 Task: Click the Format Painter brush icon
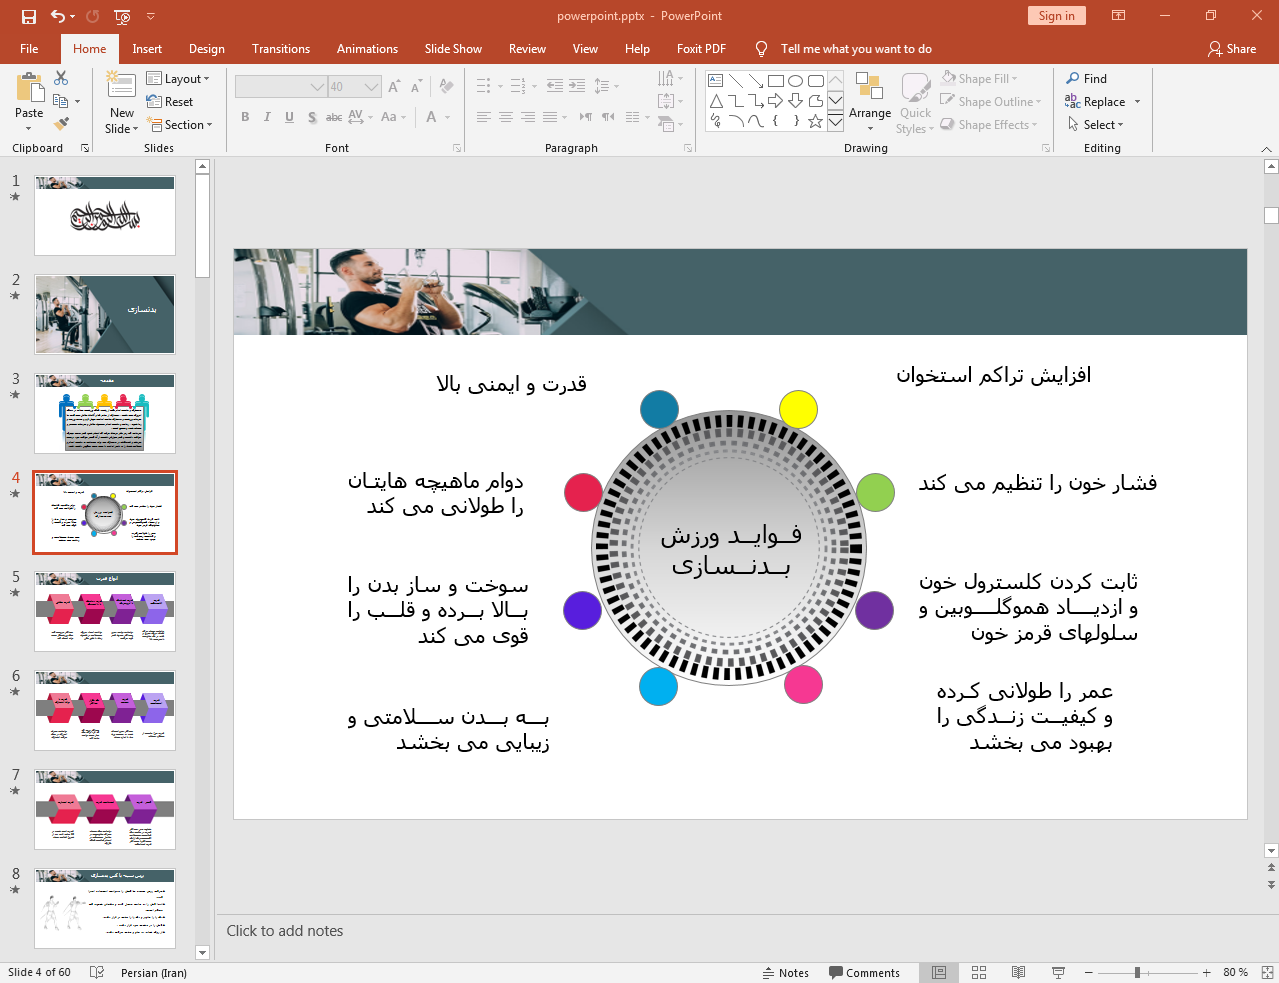coord(61,124)
